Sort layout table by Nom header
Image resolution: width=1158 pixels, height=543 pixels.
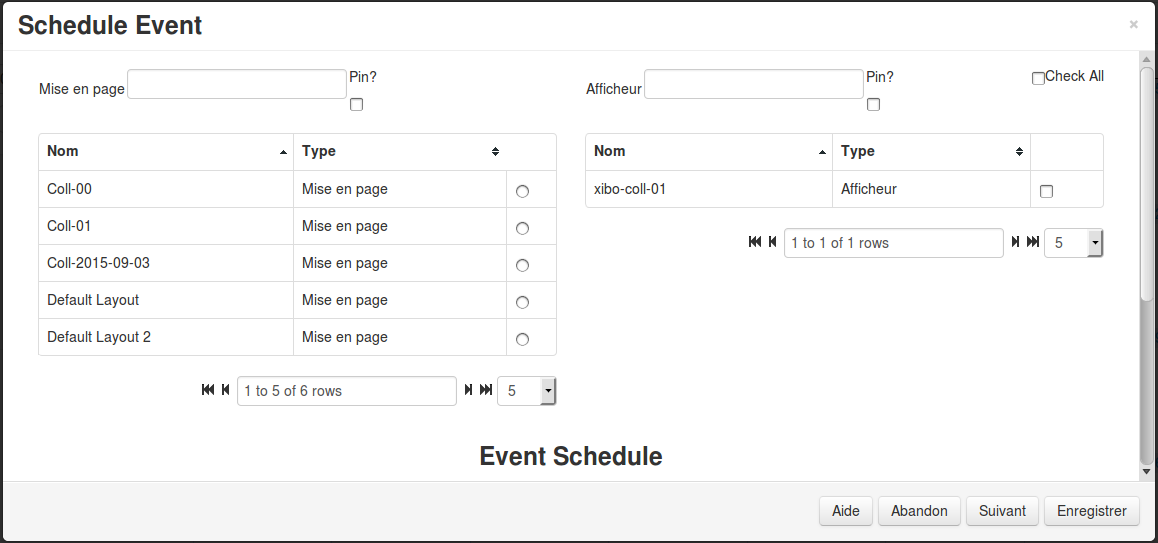click(x=166, y=151)
